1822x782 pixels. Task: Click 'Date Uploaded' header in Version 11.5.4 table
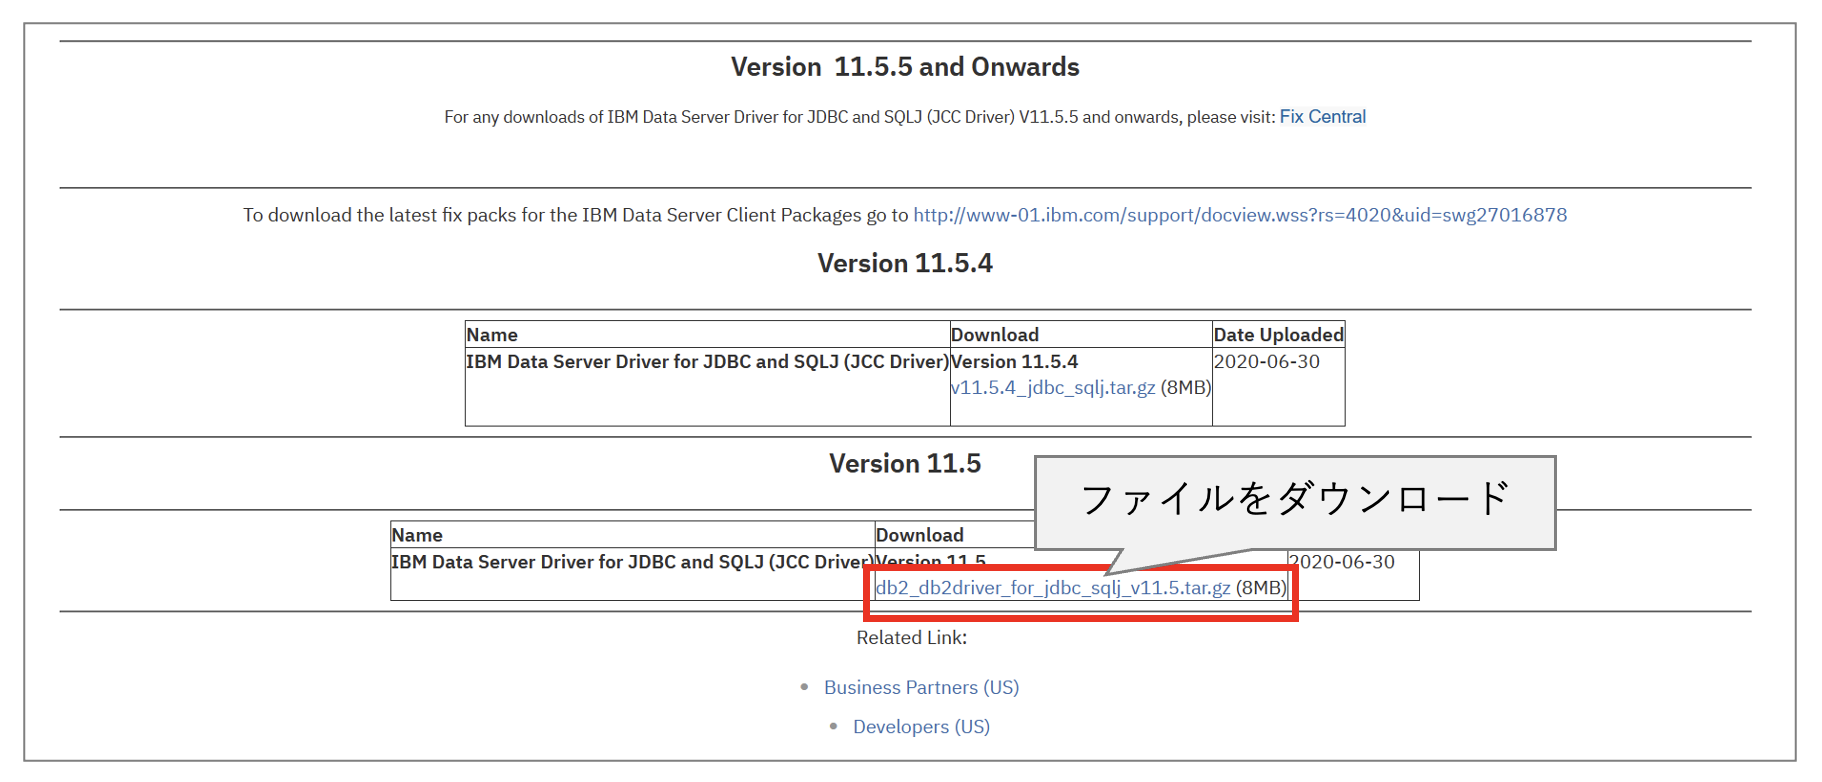coord(1278,335)
